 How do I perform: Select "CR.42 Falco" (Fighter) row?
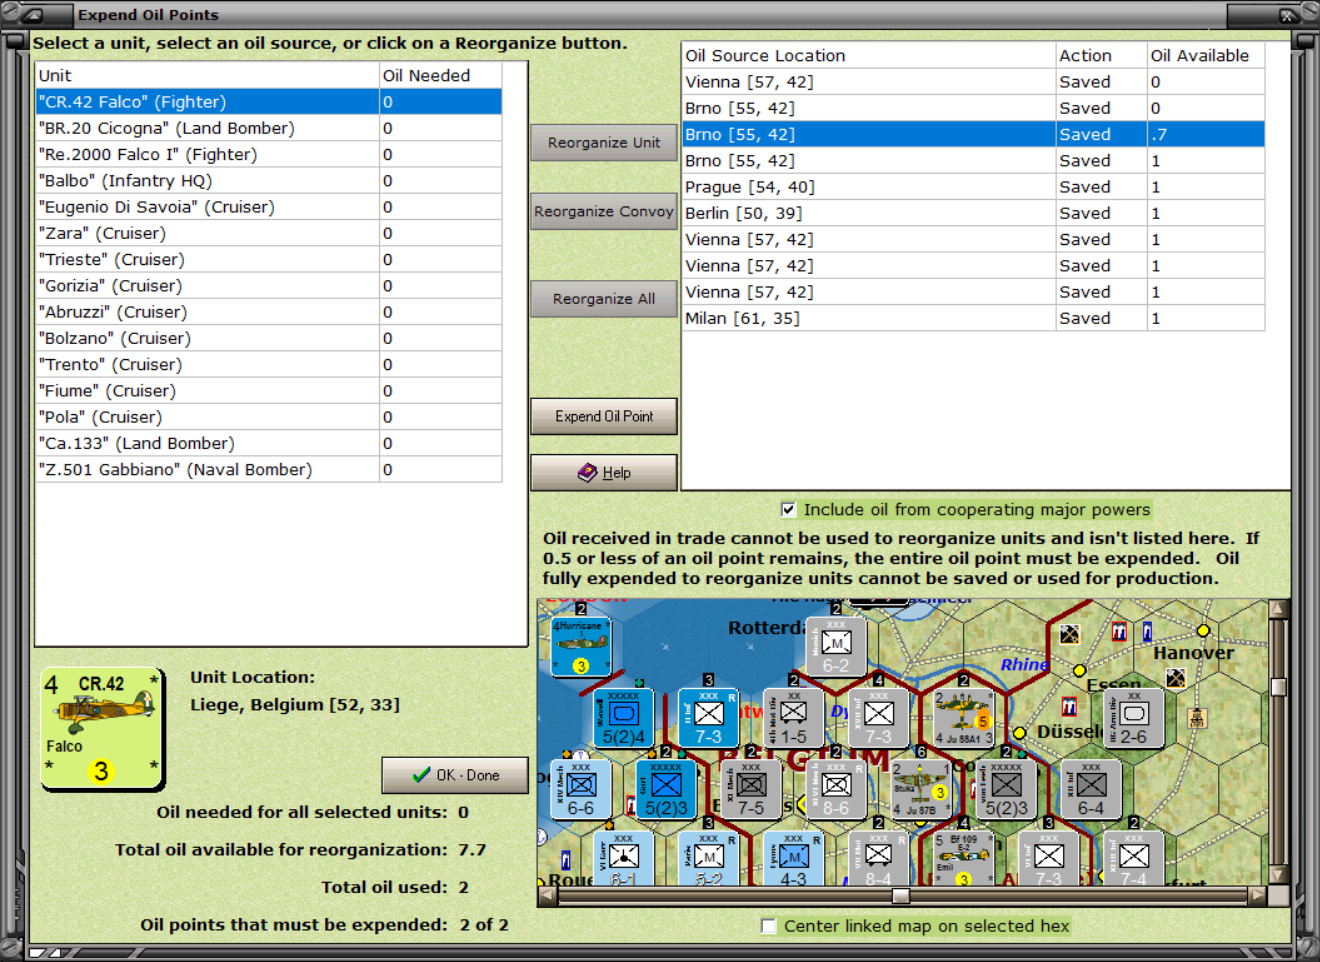click(269, 102)
